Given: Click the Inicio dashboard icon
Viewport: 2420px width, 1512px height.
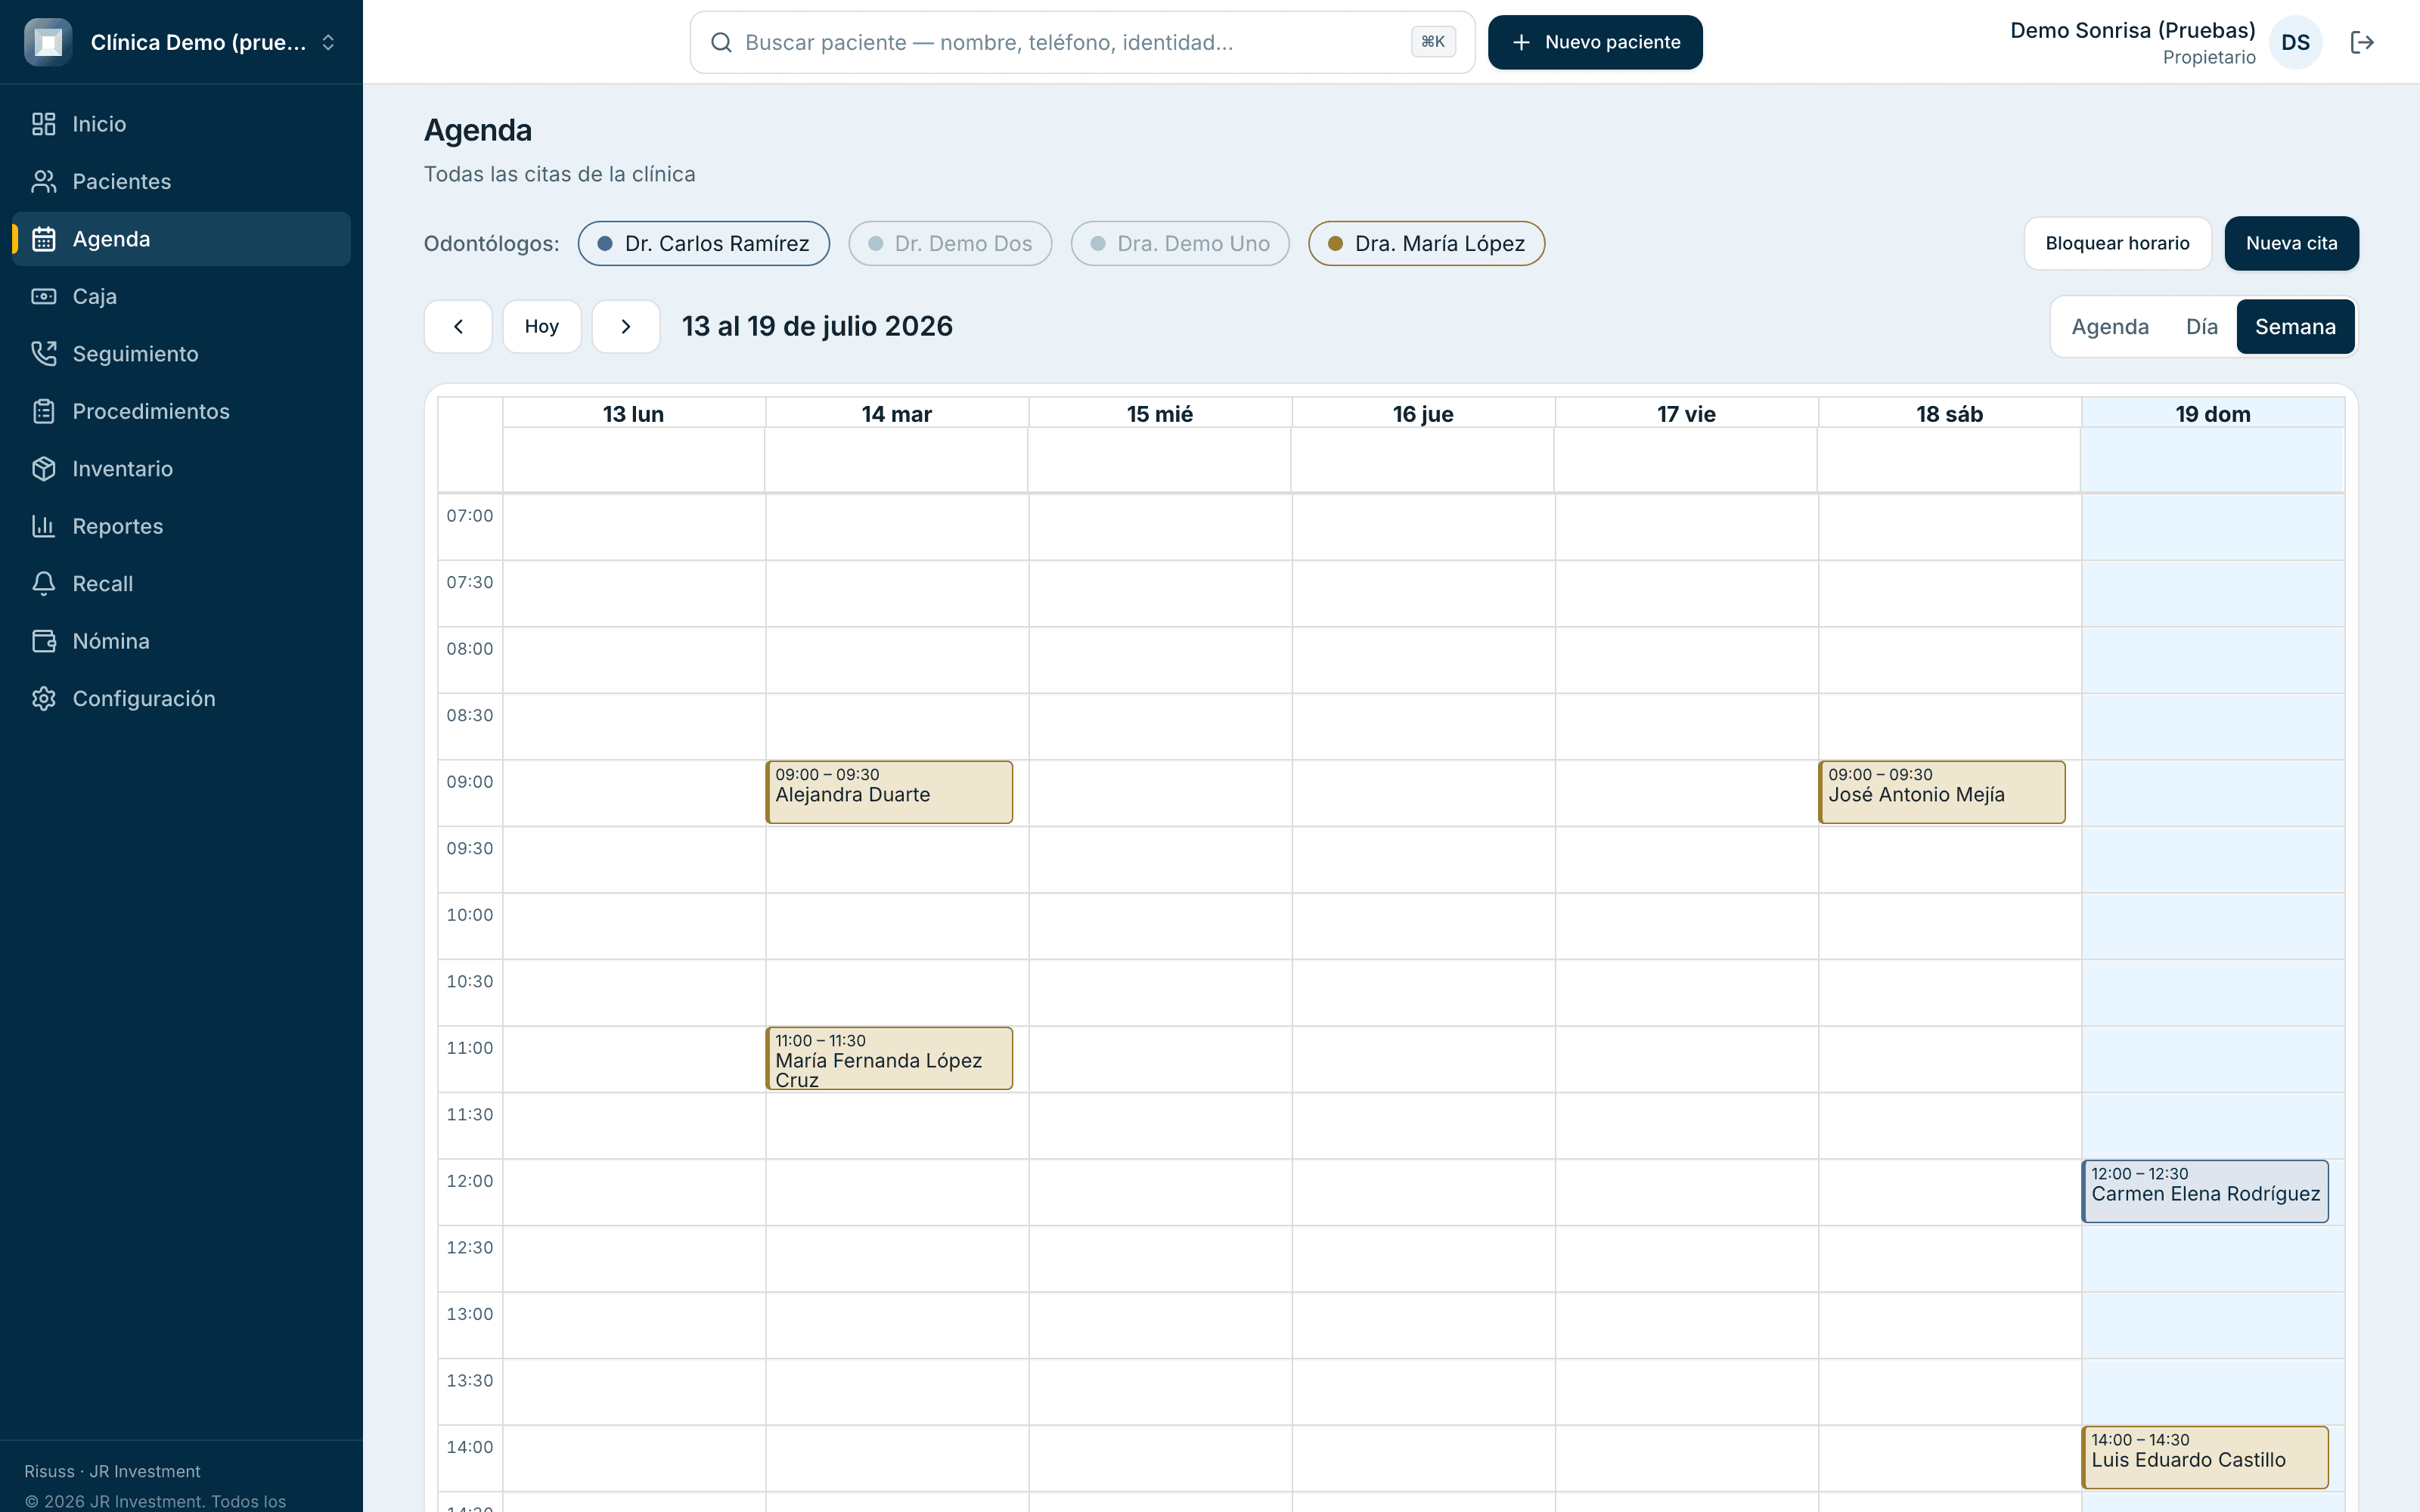Looking at the screenshot, I should click(43, 124).
